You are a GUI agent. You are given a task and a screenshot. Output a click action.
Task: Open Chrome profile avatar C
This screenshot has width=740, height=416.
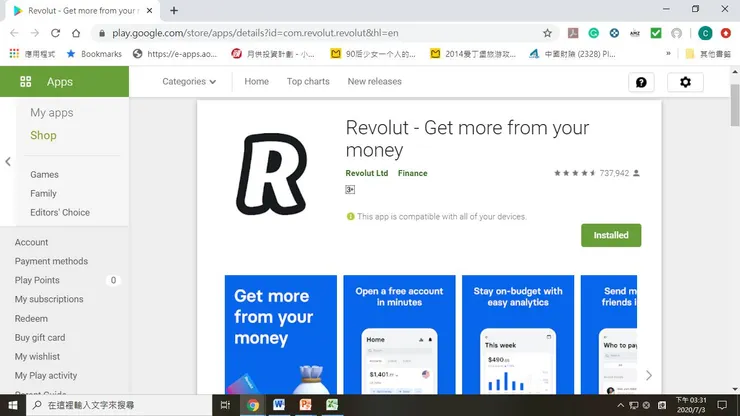click(705, 33)
